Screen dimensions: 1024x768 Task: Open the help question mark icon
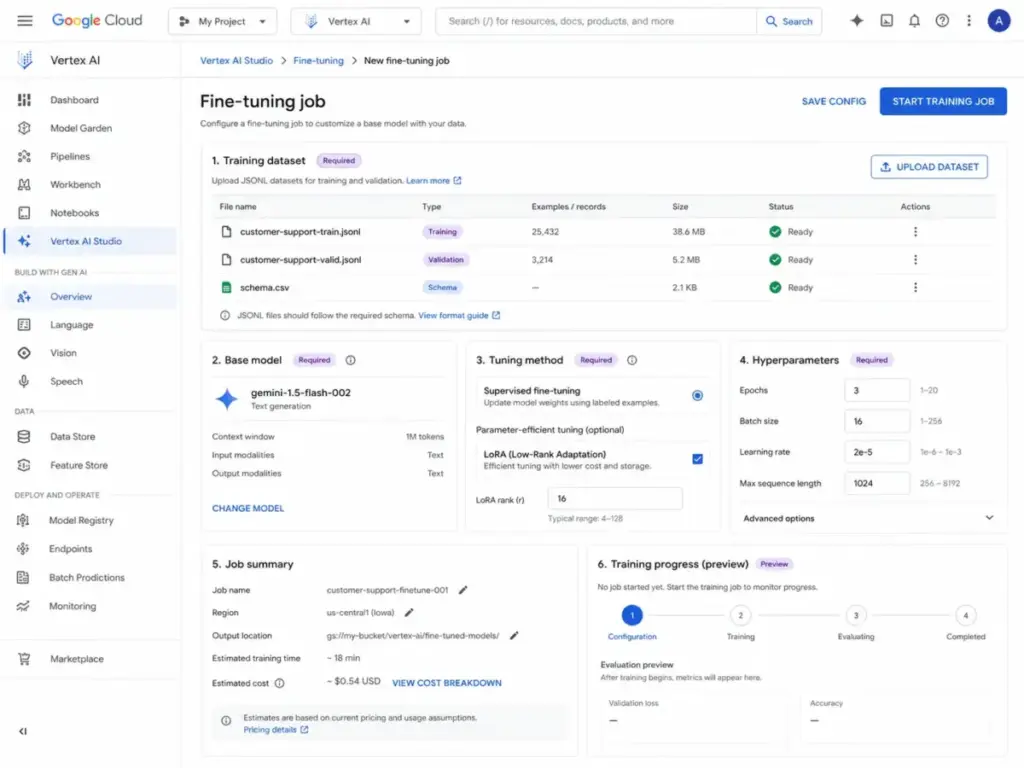942,21
